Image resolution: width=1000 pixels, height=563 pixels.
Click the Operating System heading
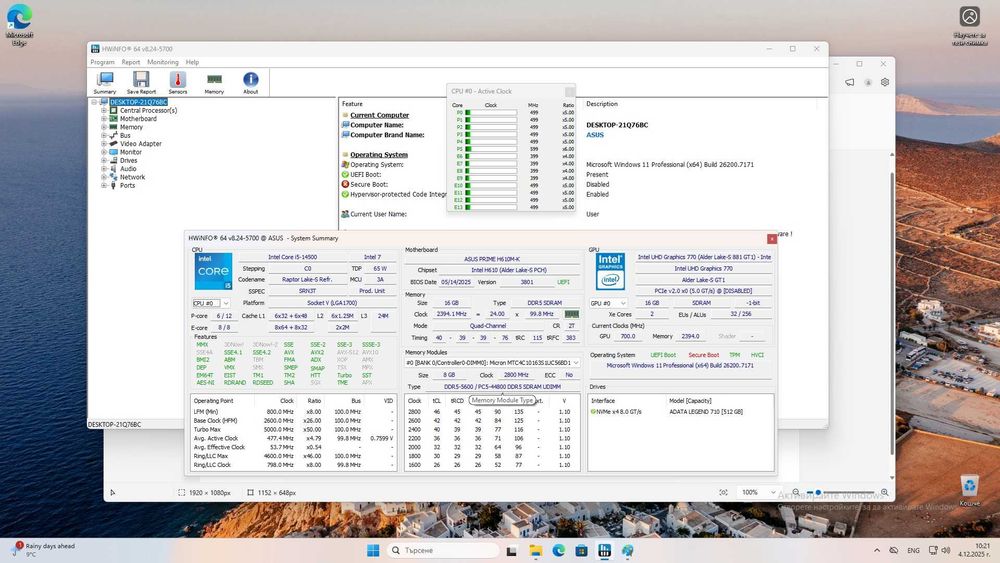[379, 154]
